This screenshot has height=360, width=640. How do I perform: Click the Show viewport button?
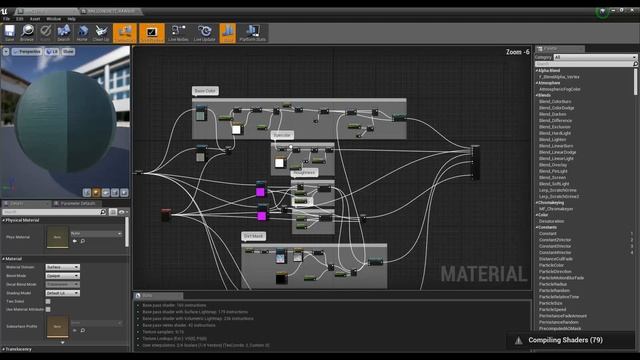[x=68, y=52]
